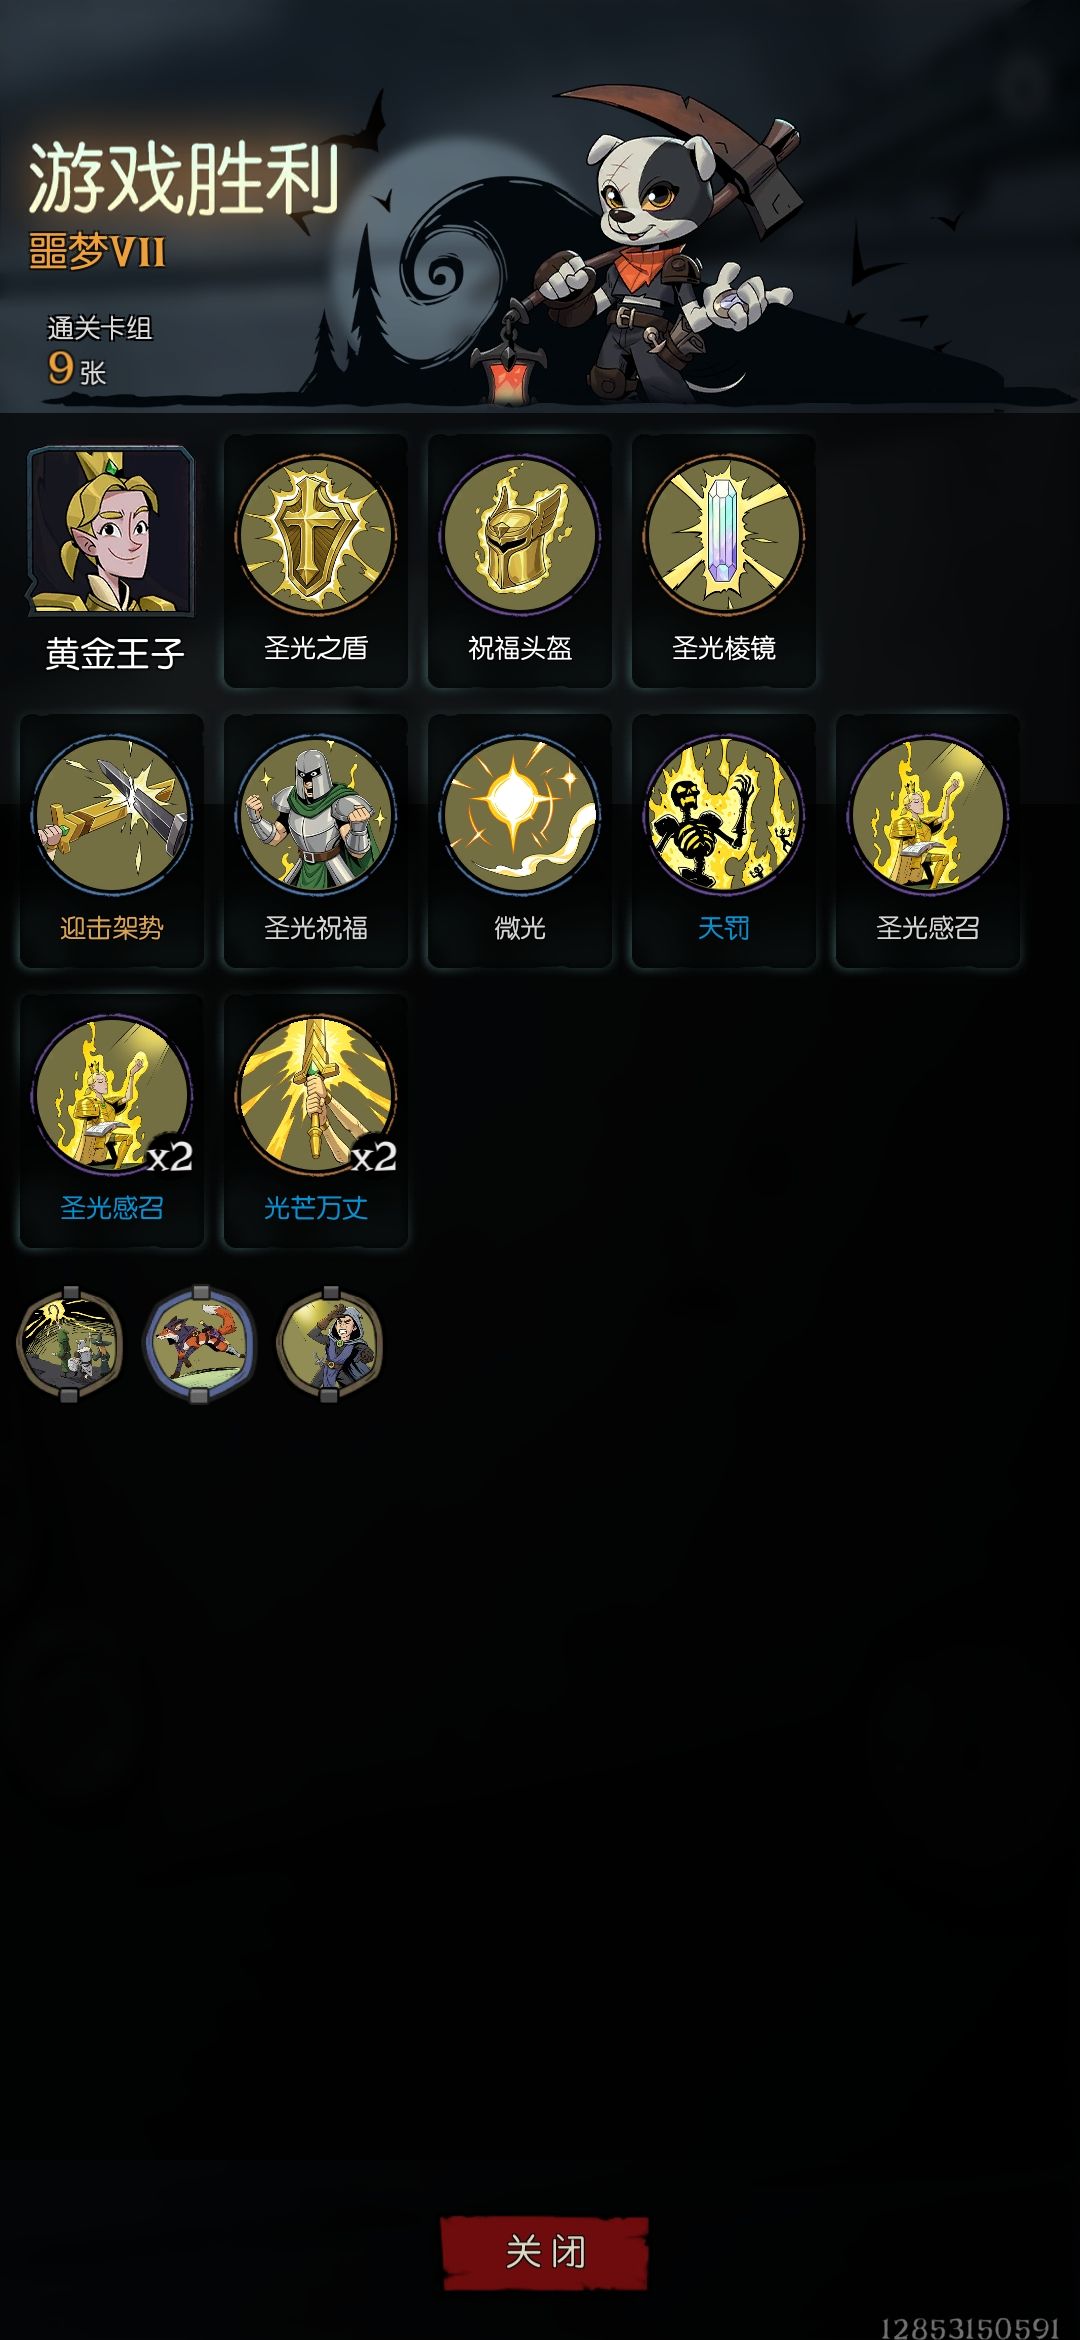The image size is (1080, 2340).
Task: Tap the 通关卡组 9张 deck count
Action: point(98,351)
